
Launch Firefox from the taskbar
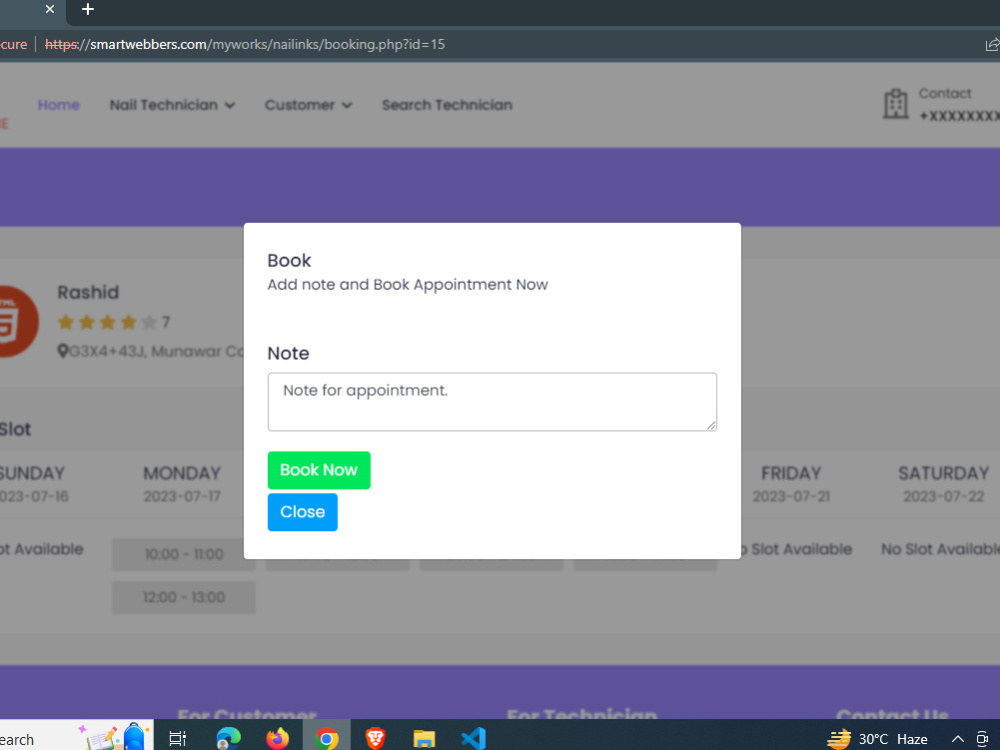[x=277, y=739]
